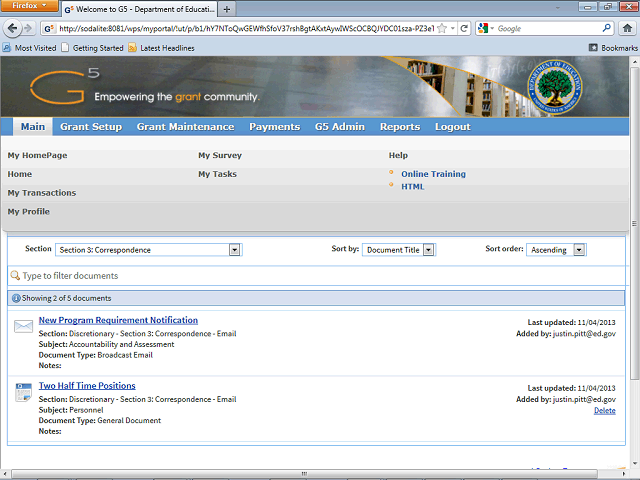Click the horizontal scrollbar thumb
This screenshot has height=480, width=640.
pyautogui.click(x=304, y=474)
